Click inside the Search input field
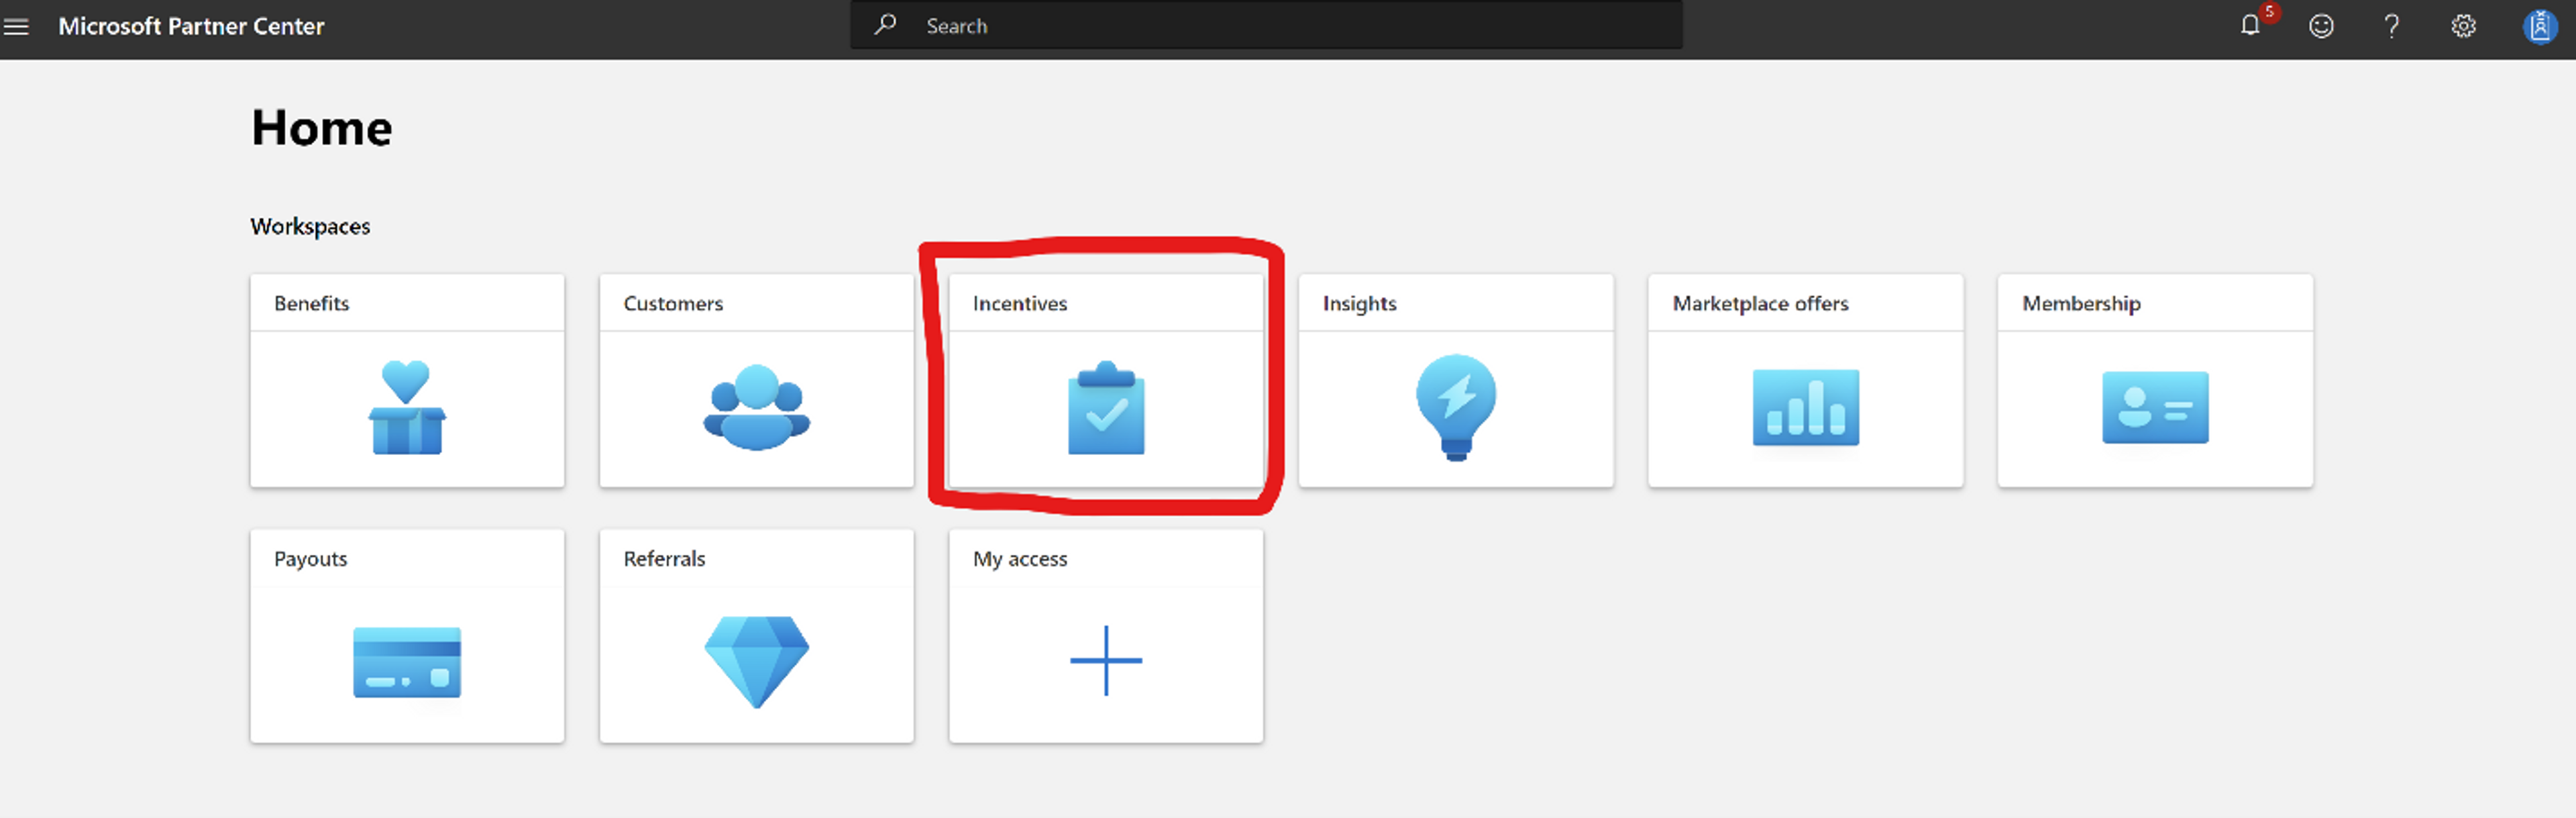This screenshot has height=818, width=2576. pos(1290,26)
